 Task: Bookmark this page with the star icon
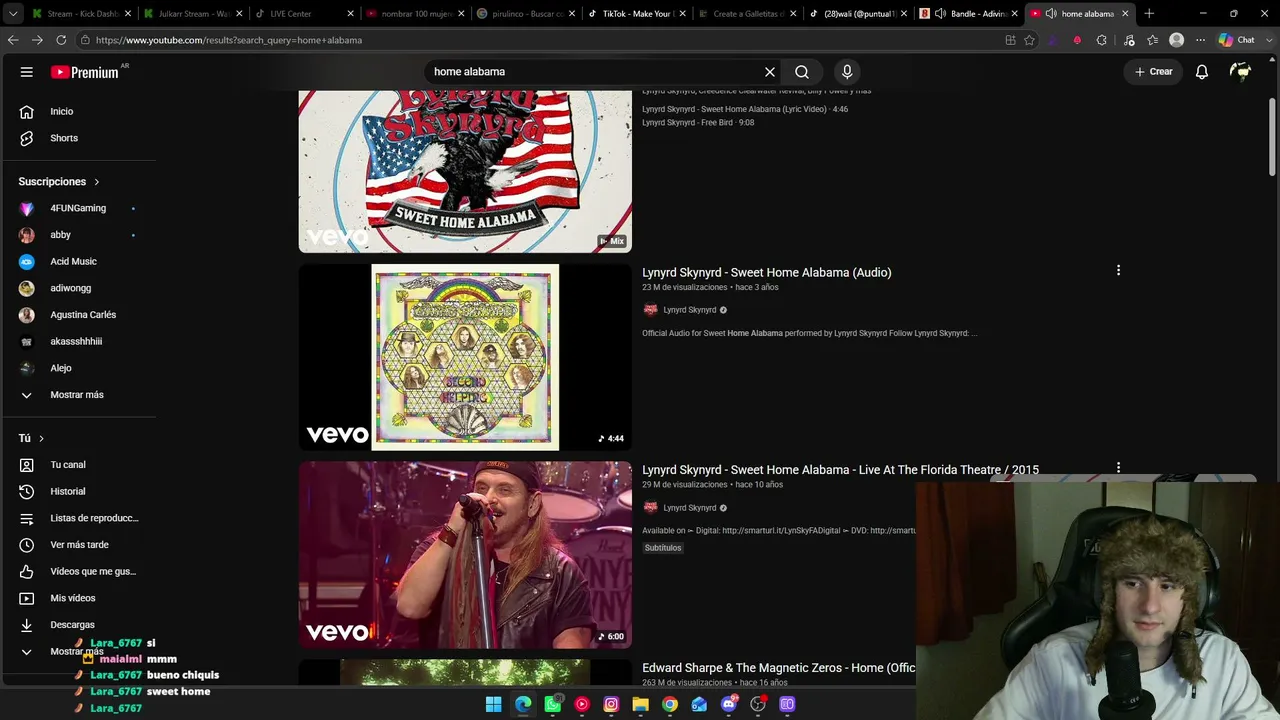point(1029,40)
